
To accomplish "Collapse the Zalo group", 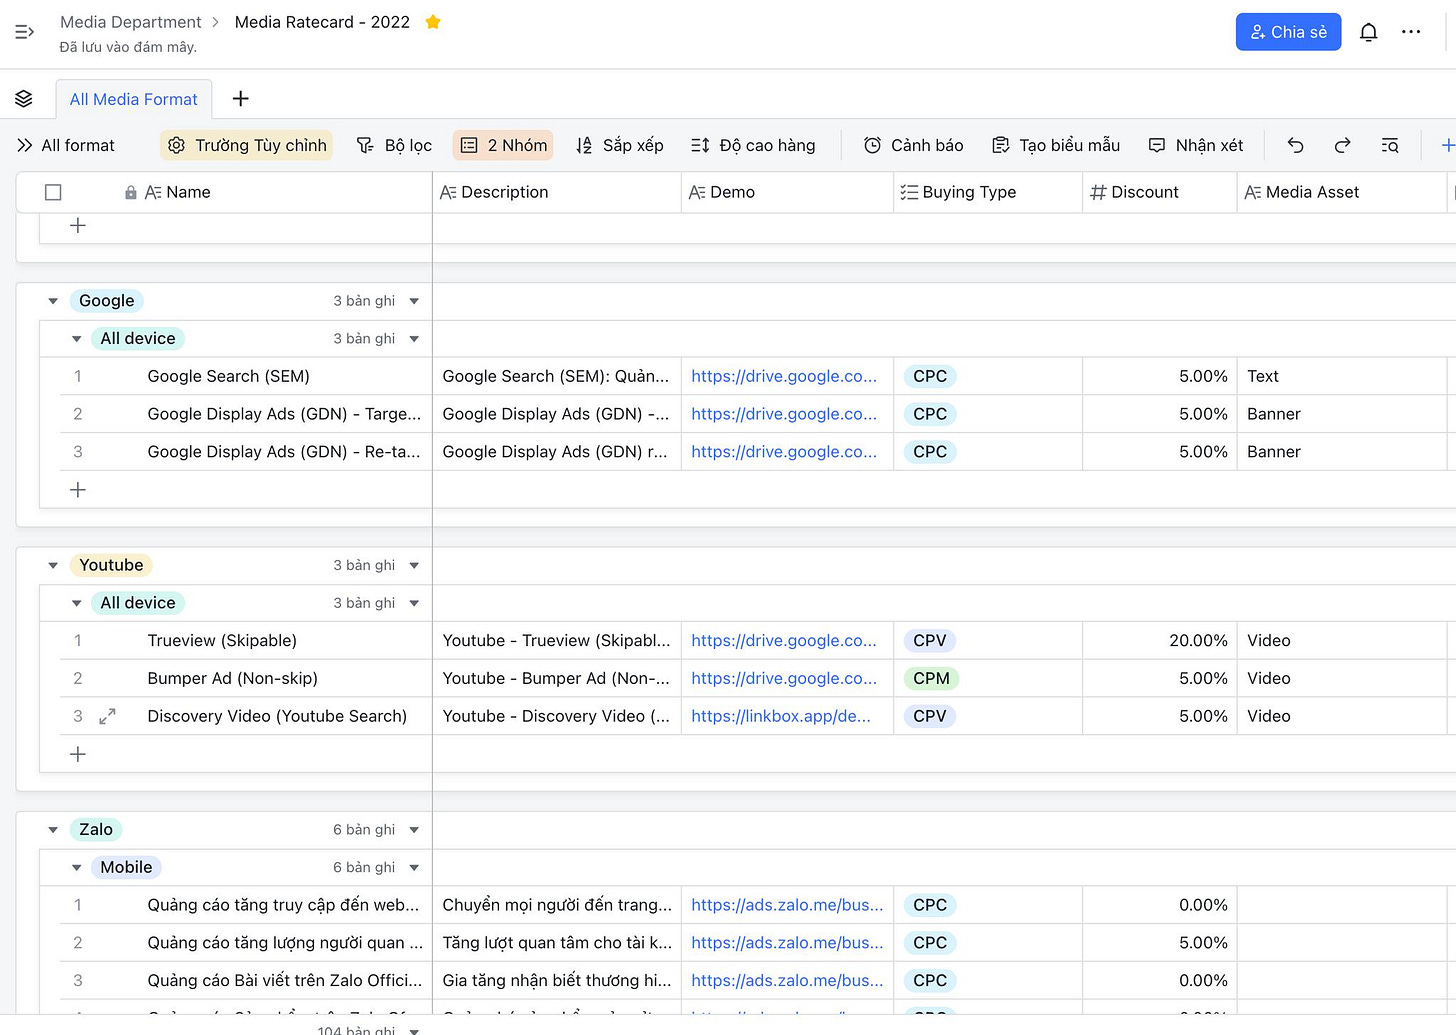I will point(53,830).
